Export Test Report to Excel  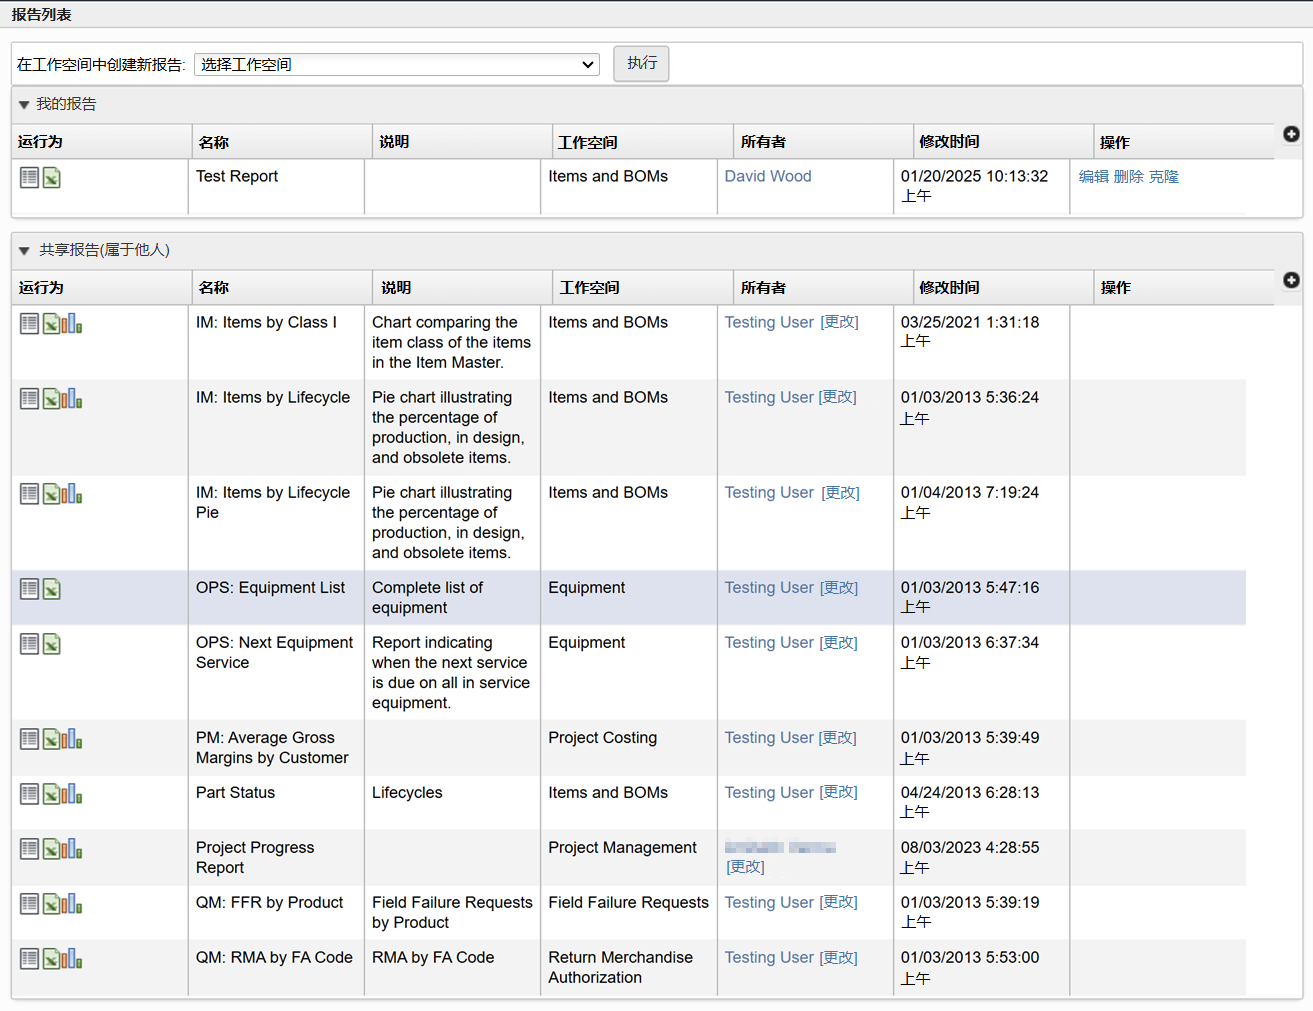[52, 178]
